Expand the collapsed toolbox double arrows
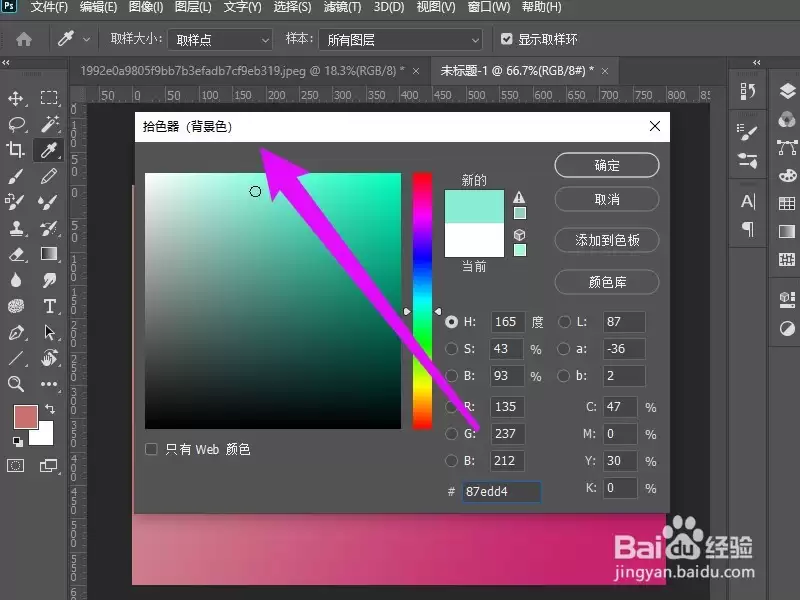Viewport: 800px width, 600px height. [6, 63]
